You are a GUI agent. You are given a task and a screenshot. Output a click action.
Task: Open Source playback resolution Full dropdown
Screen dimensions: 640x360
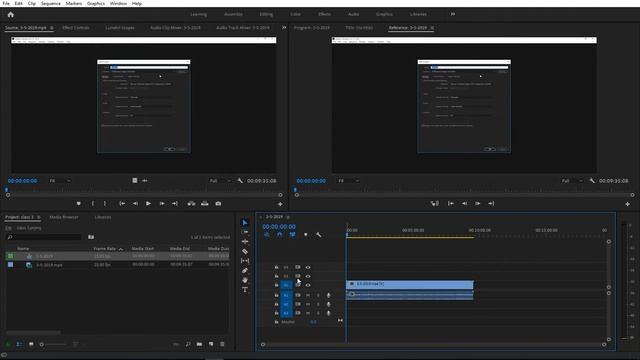(220, 180)
